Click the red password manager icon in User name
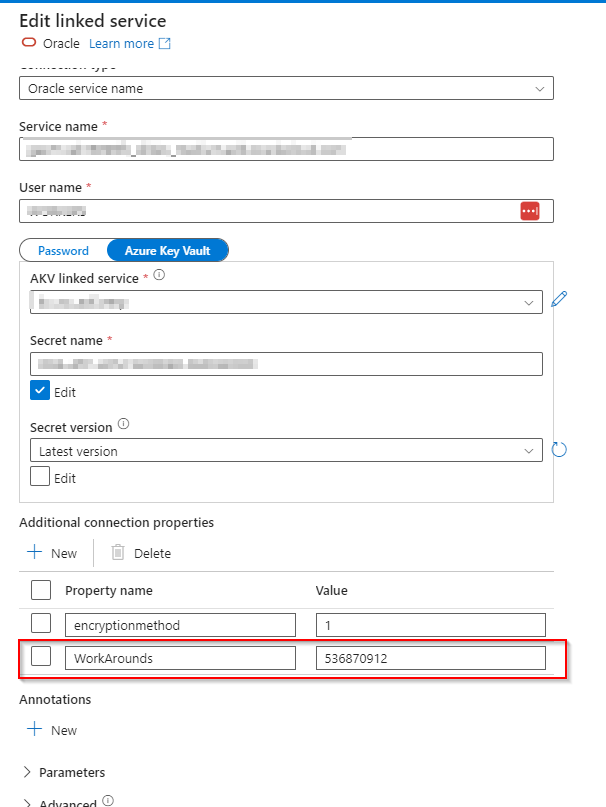The height and width of the screenshot is (807, 606). tap(530, 211)
